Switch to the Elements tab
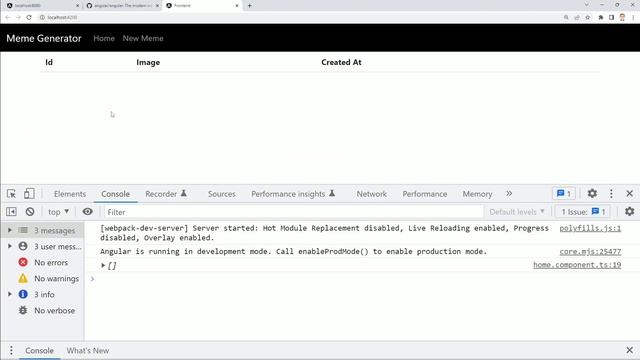The width and height of the screenshot is (640, 360). 70,194
